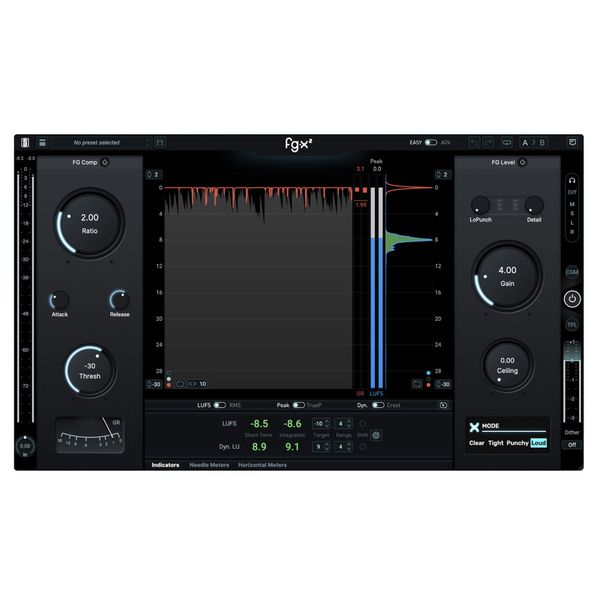The width and height of the screenshot is (600, 600).
Task: Toggle Peak to TrueP switch
Action: point(298,405)
